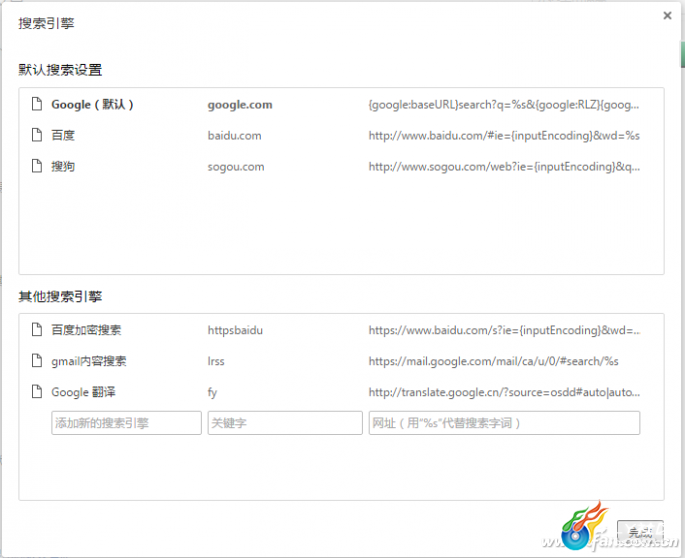Select the Google 翻译 engine name
Viewport: 685px width, 558px height.
coord(83,392)
